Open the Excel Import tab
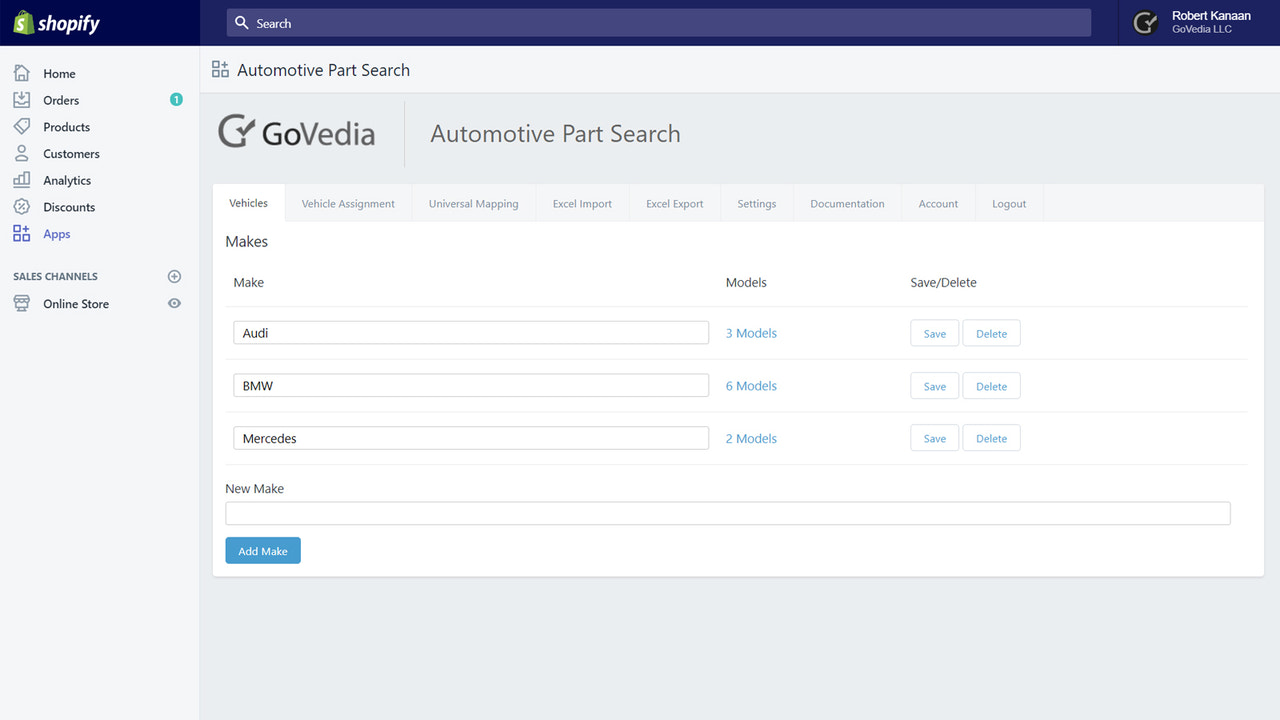This screenshot has height=720, width=1280. (581, 202)
